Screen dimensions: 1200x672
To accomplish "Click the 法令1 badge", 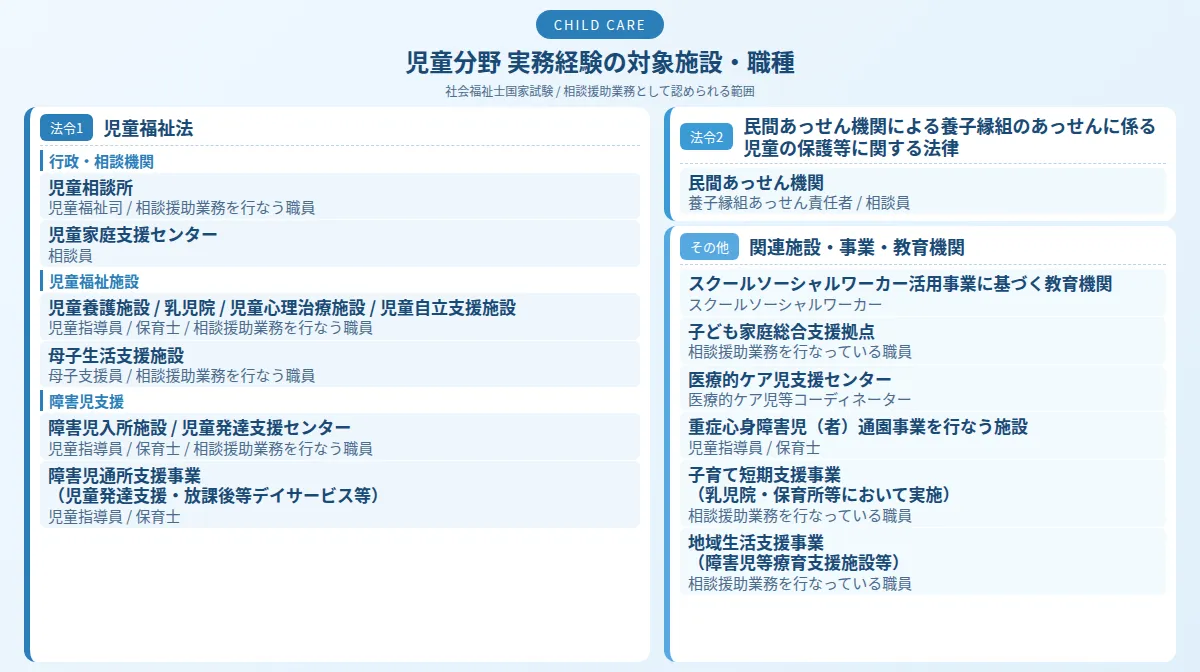I will pos(67,128).
